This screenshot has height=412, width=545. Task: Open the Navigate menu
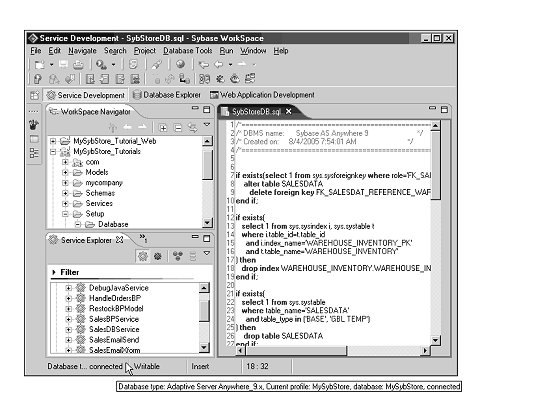pyautogui.click(x=82, y=51)
